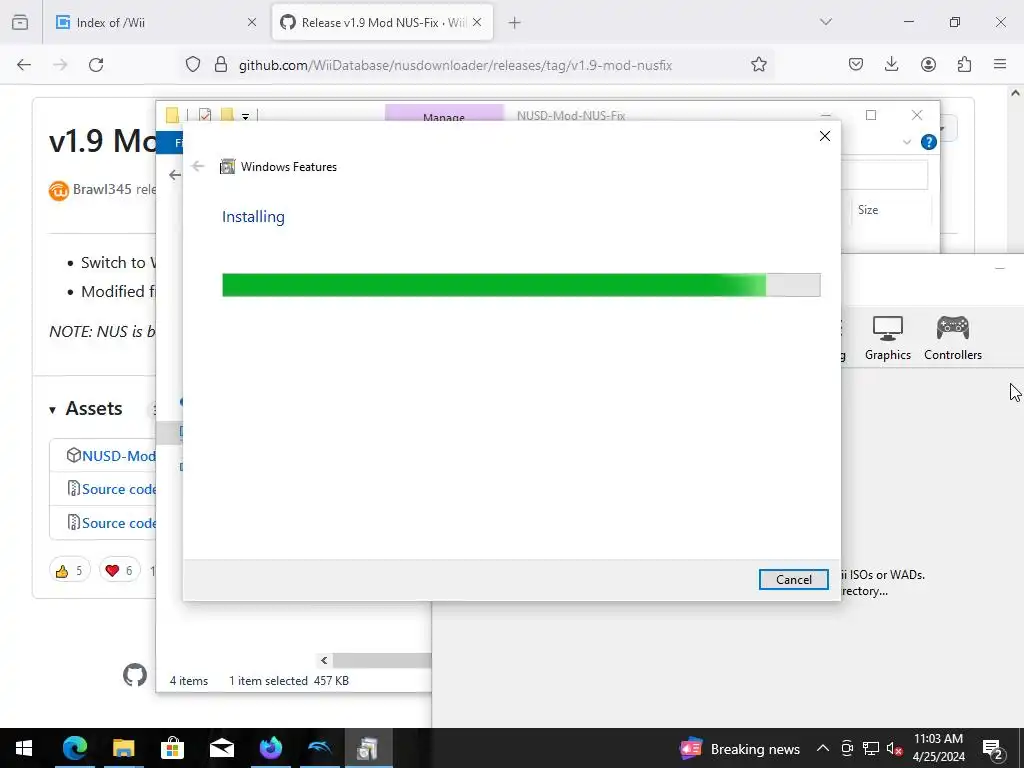Reload the GitHub page
1024x768 pixels.
(x=96, y=65)
